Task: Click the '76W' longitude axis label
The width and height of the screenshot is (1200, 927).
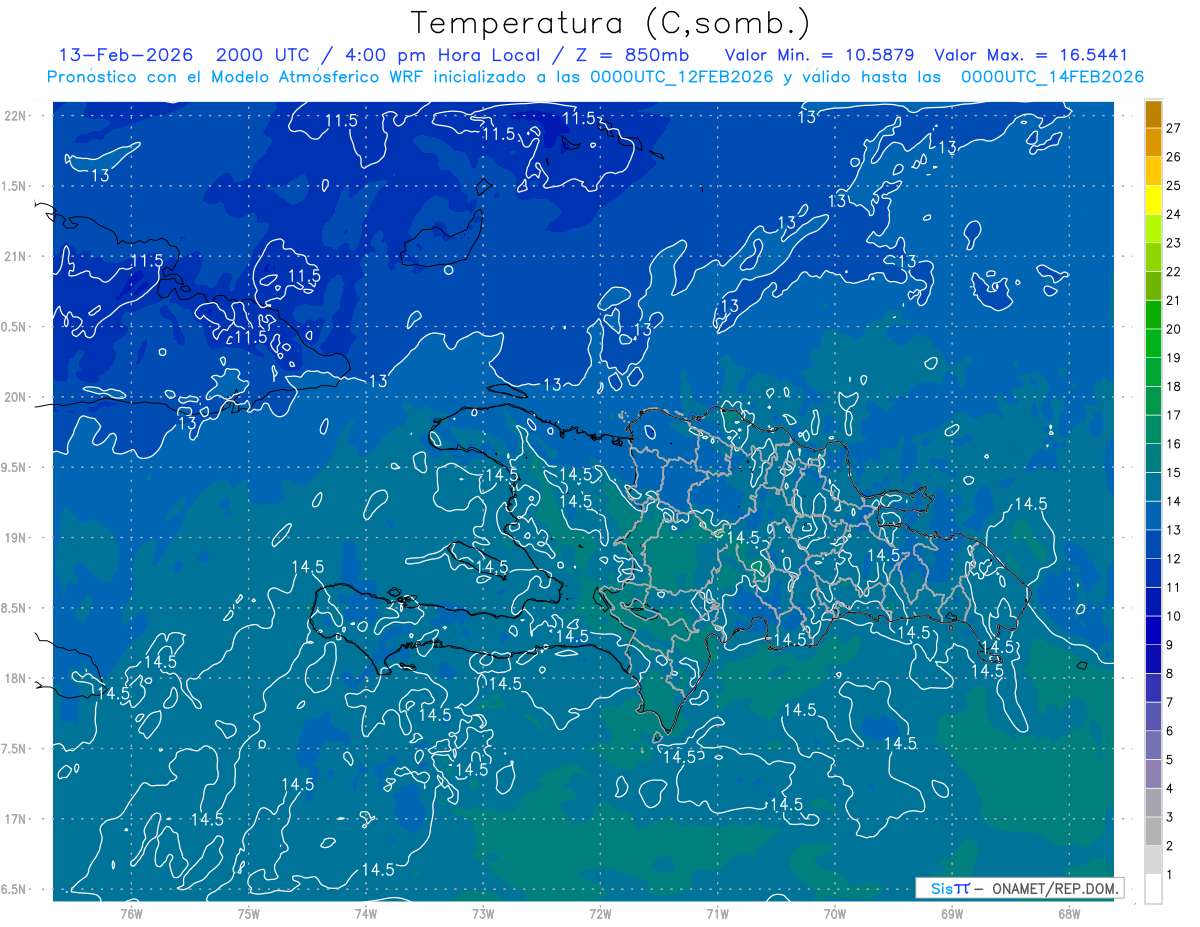Action: pos(131,913)
